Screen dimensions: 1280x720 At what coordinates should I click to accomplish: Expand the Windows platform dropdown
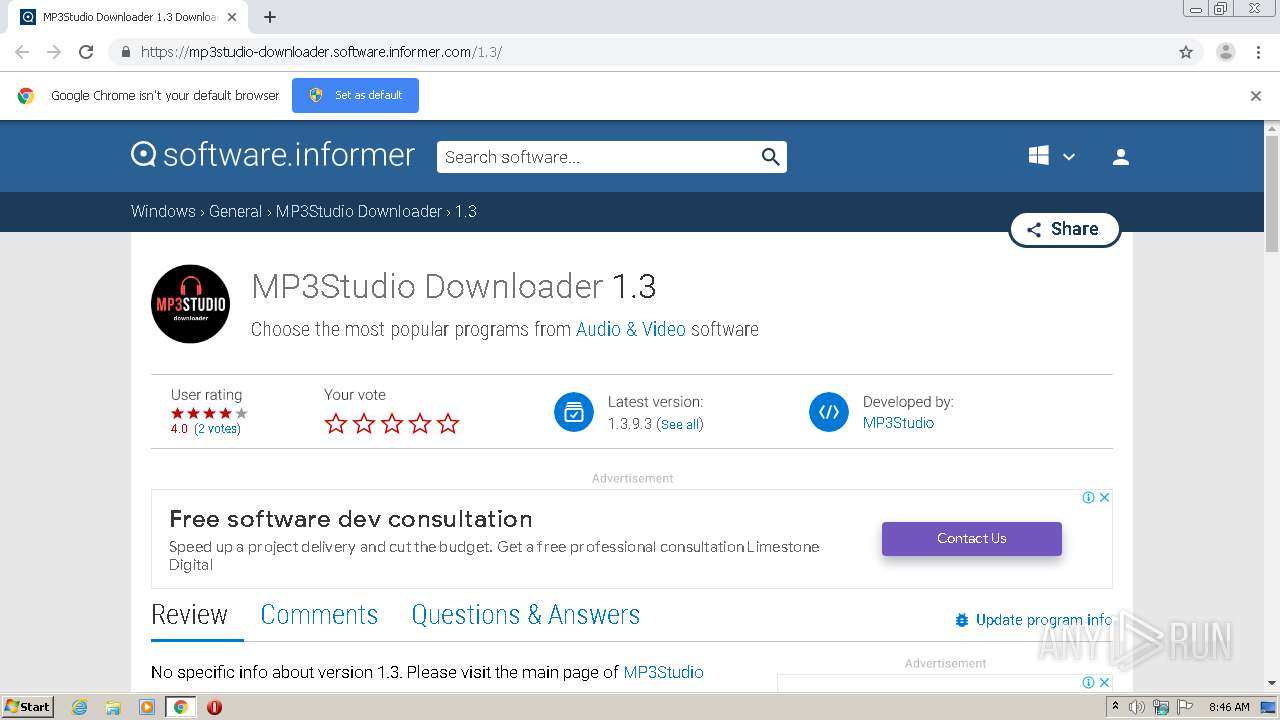click(x=1052, y=156)
